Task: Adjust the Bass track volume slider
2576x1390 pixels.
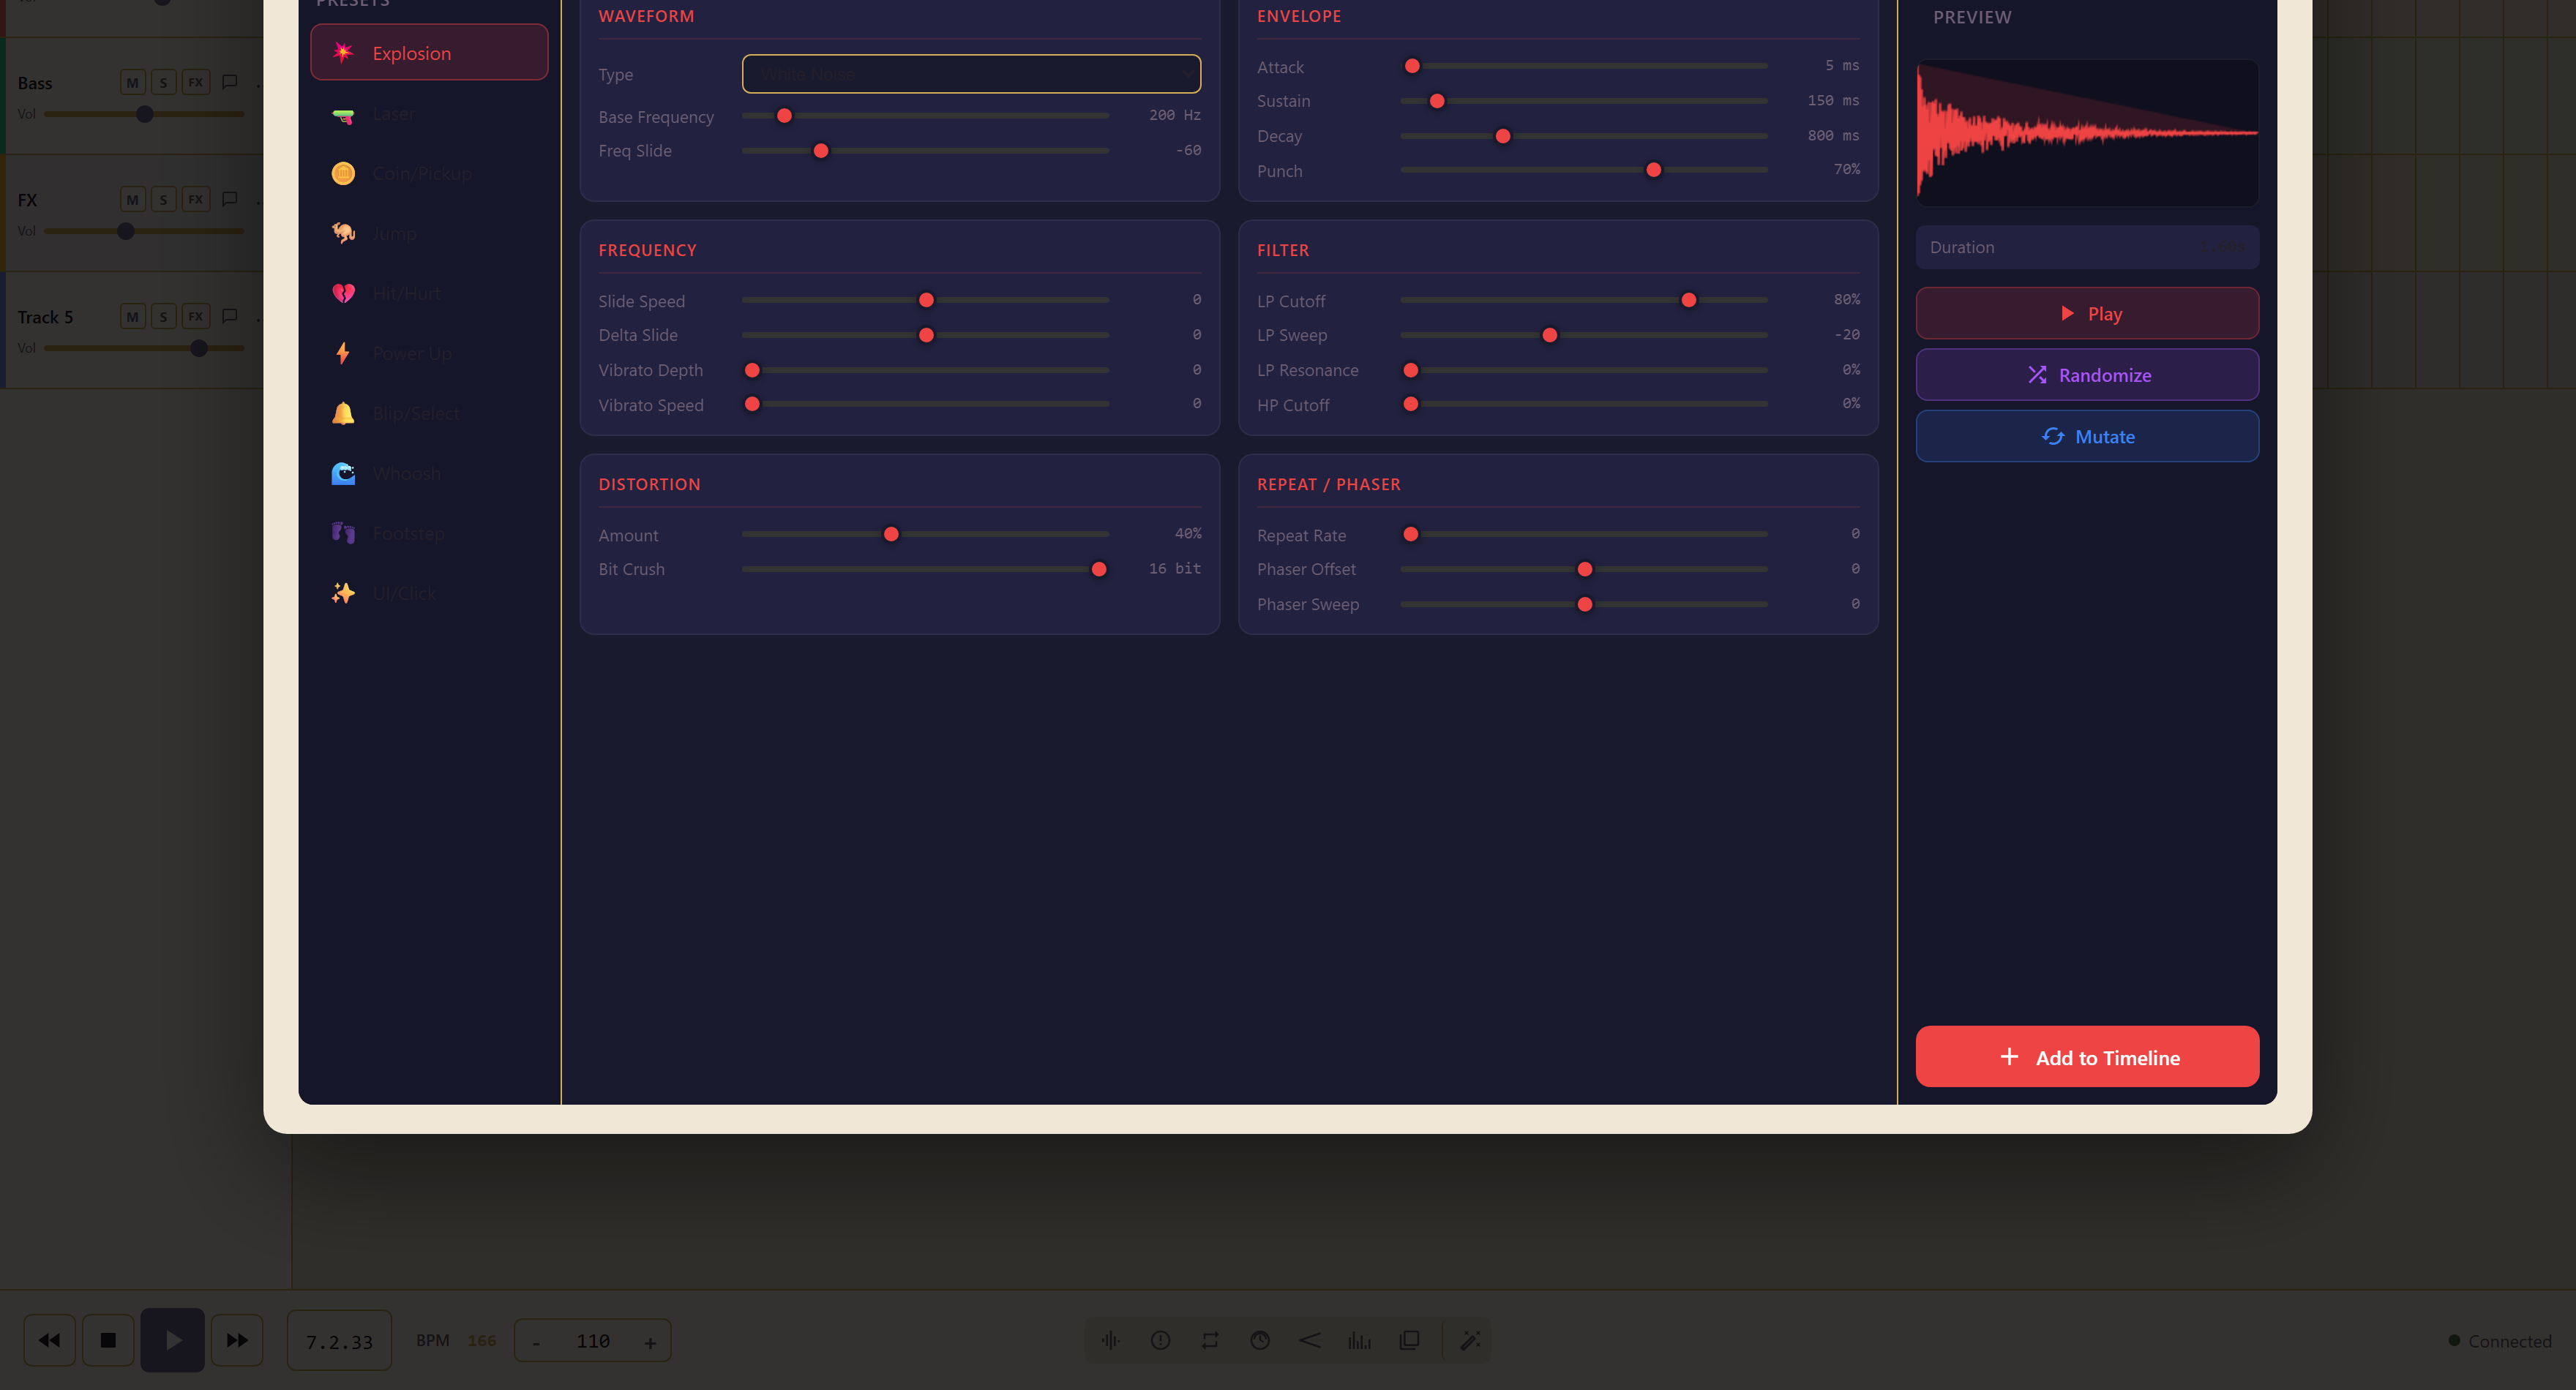Action: 144,114
